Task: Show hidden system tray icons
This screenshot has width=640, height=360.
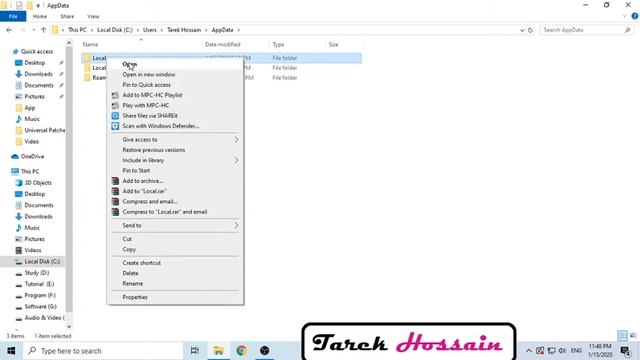Action: [x=529, y=351]
